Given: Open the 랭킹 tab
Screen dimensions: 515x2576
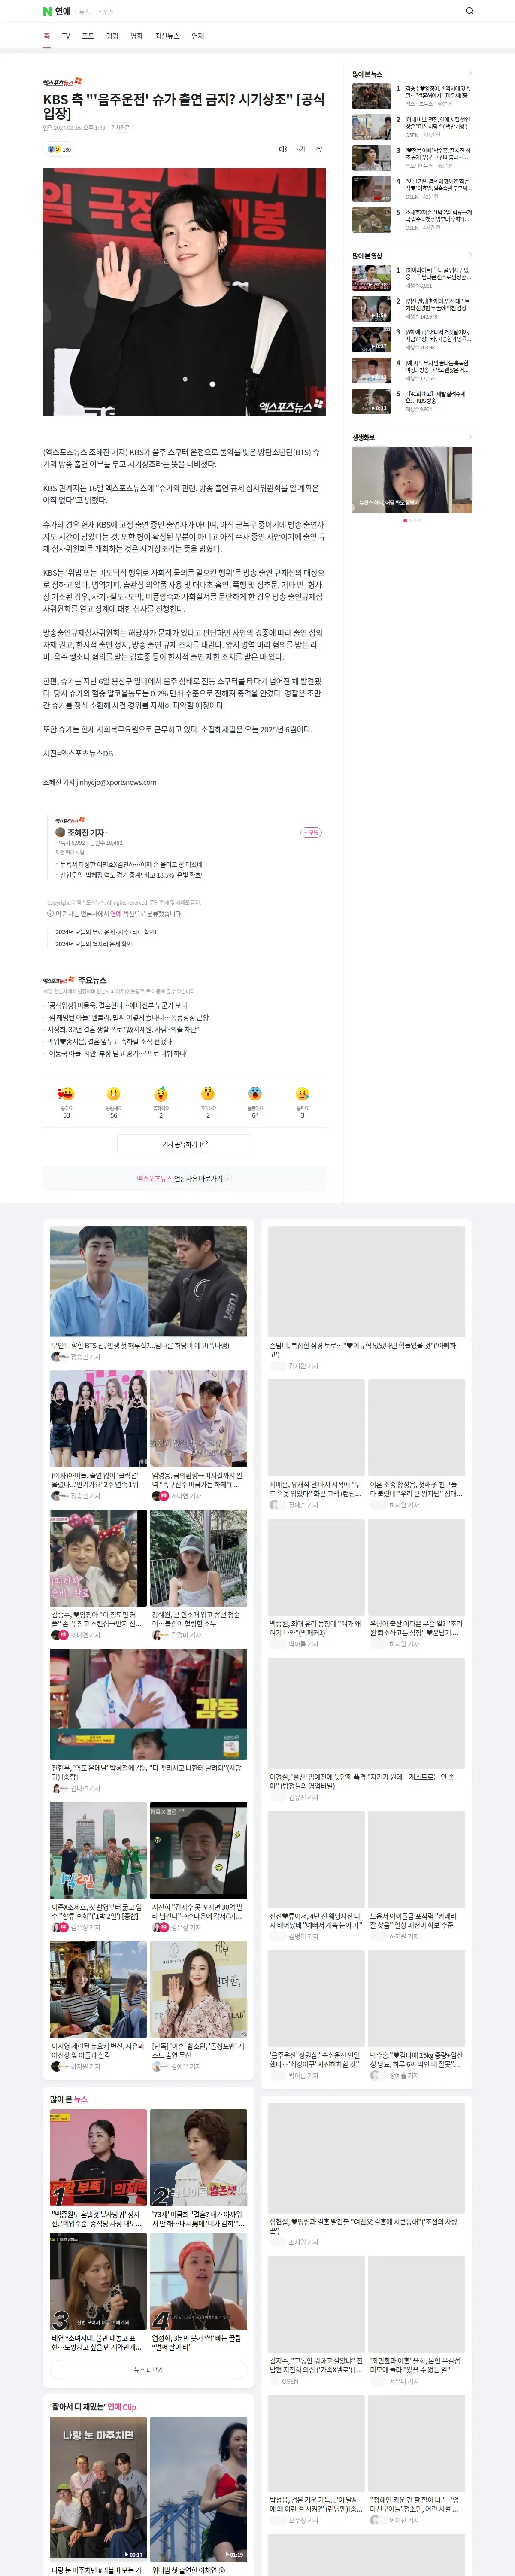Looking at the screenshot, I should click(112, 36).
